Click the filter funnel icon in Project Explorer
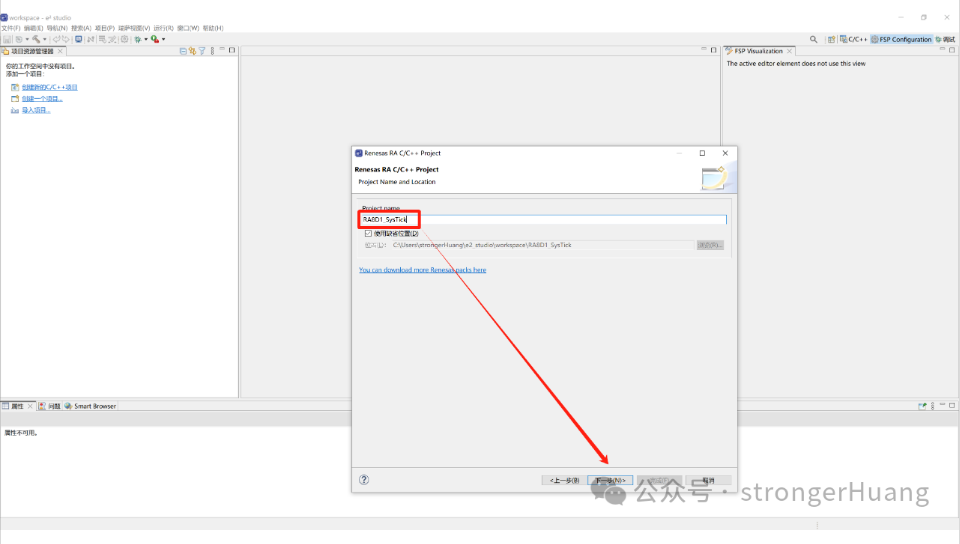This screenshot has height=544, width=960. click(201, 51)
